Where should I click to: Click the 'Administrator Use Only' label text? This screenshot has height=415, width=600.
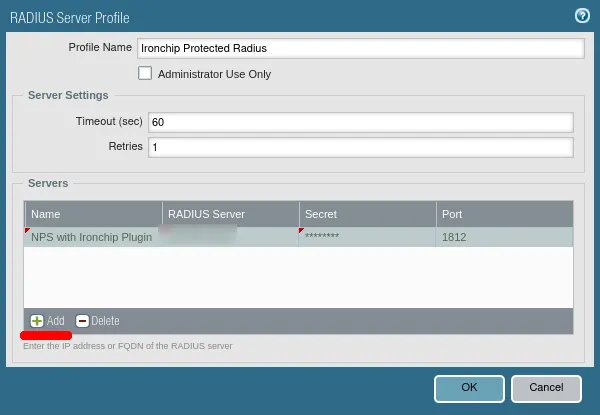tap(214, 74)
